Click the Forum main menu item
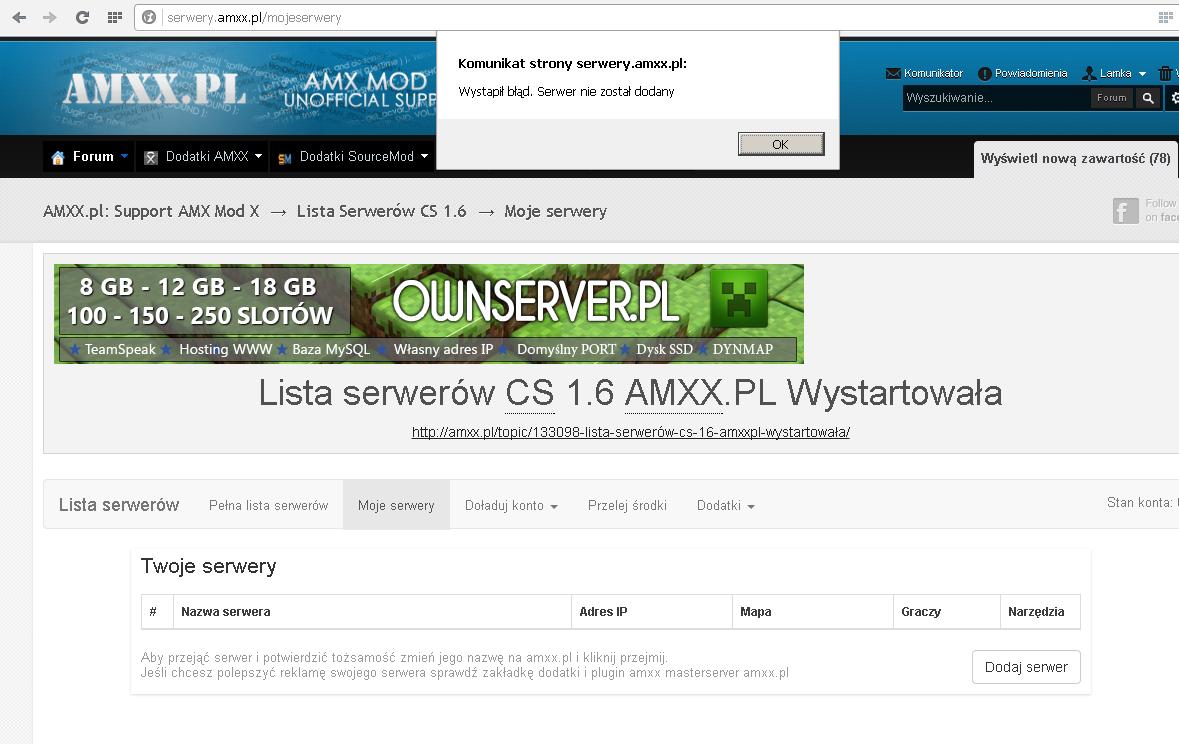Screen dimensions: 1179x744 (93, 156)
